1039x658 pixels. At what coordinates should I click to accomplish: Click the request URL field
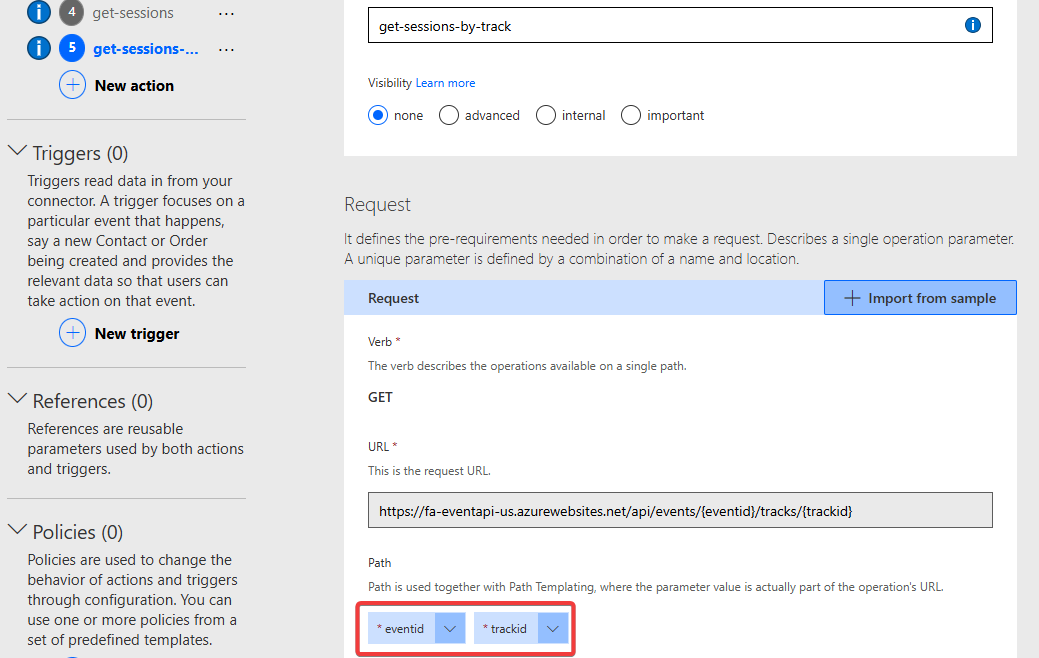pos(680,510)
